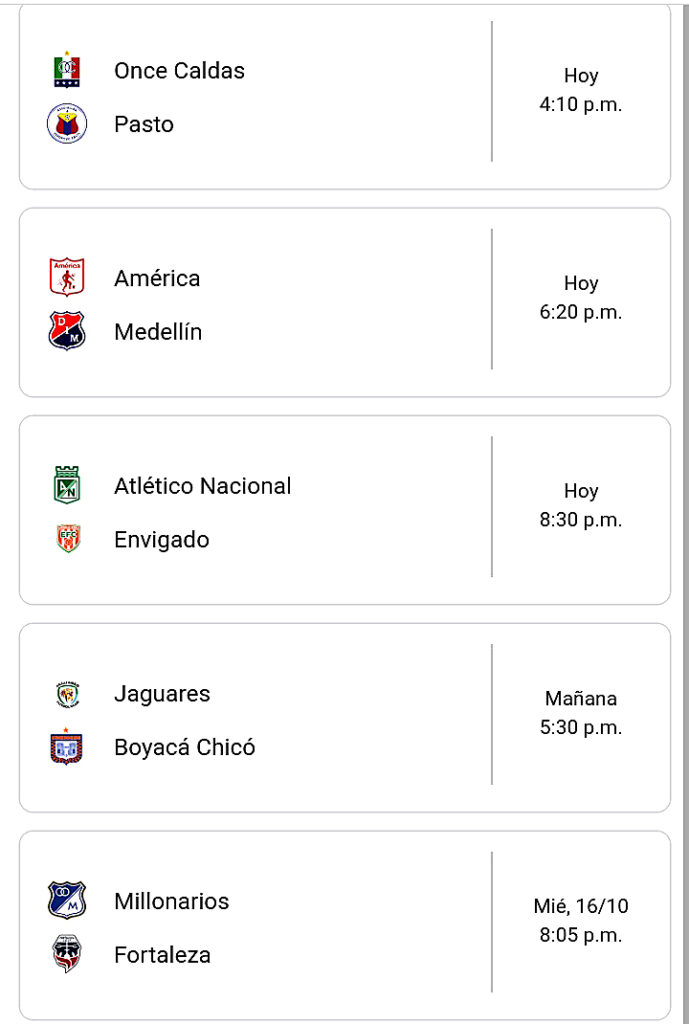Click the Fortaleza team crest
The image size is (689, 1024).
coord(67,954)
